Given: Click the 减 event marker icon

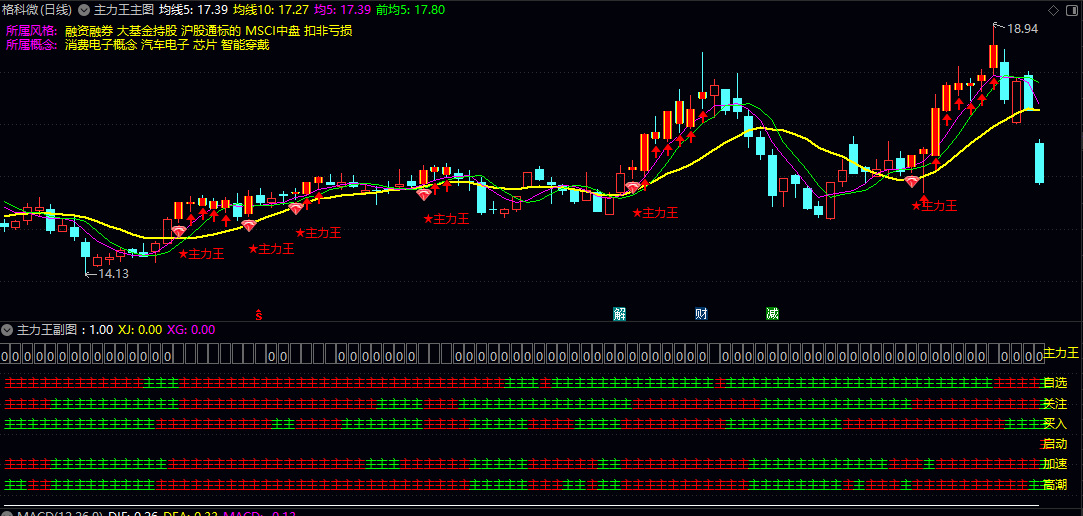Looking at the screenshot, I should (772, 314).
